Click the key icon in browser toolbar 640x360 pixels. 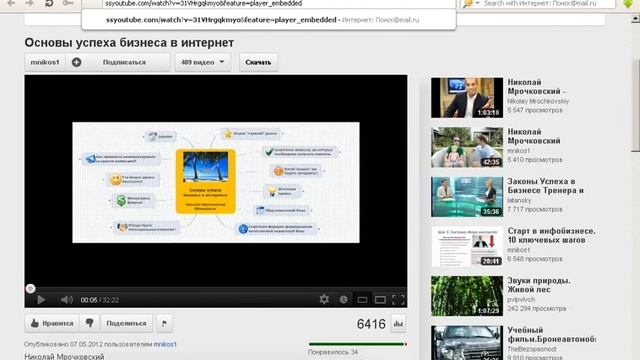[x=68, y=3]
